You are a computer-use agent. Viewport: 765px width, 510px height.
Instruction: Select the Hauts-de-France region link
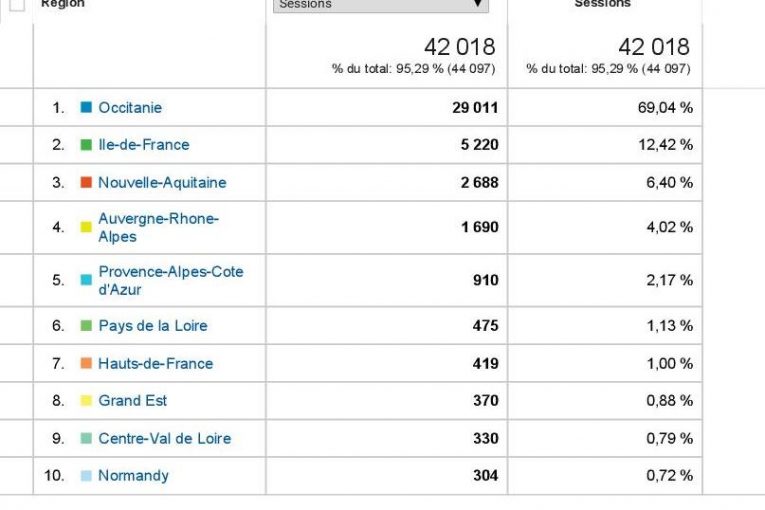[155, 363]
